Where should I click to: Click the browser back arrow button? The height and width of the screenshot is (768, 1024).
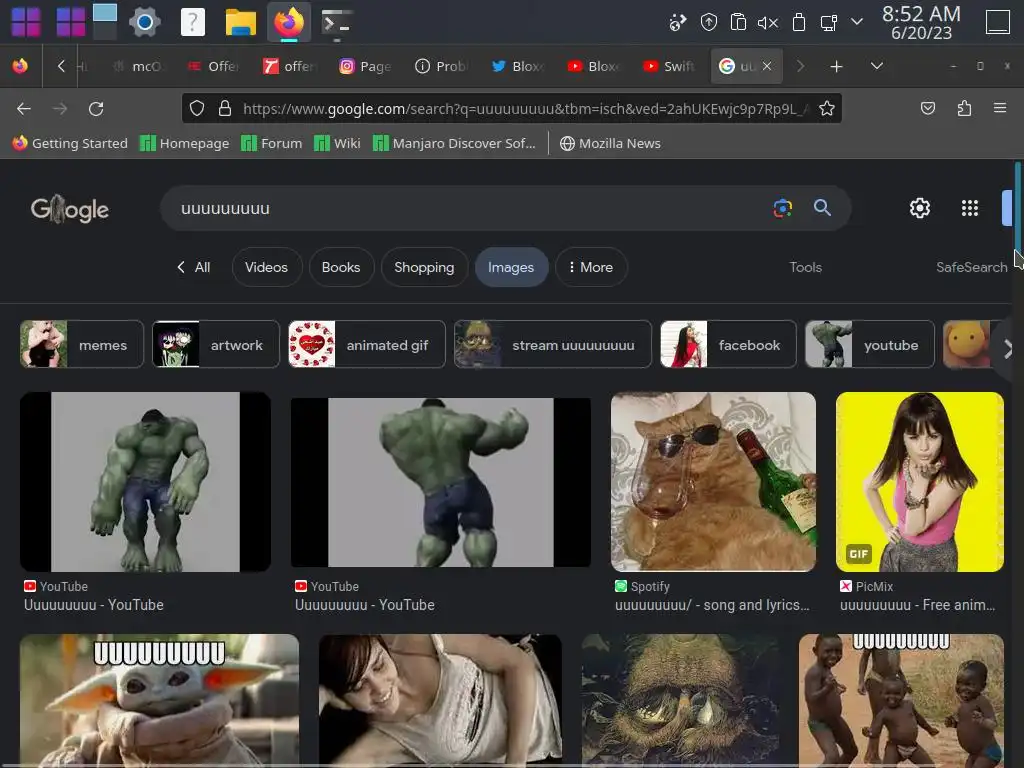pyautogui.click(x=24, y=108)
